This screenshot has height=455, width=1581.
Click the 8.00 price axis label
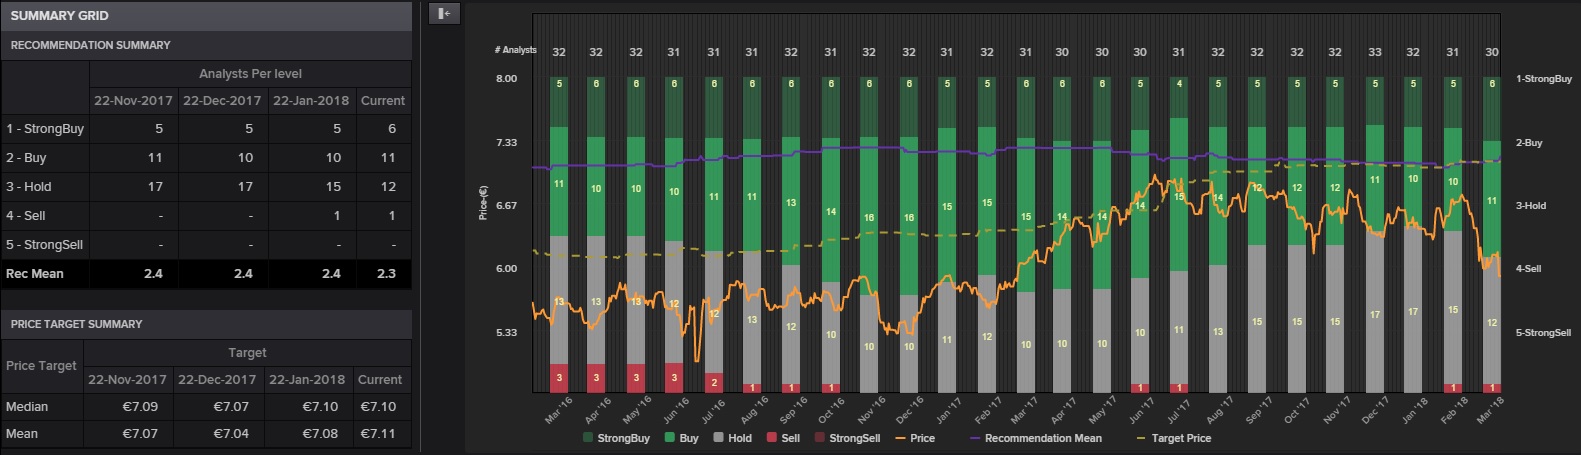(x=507, y=79)
